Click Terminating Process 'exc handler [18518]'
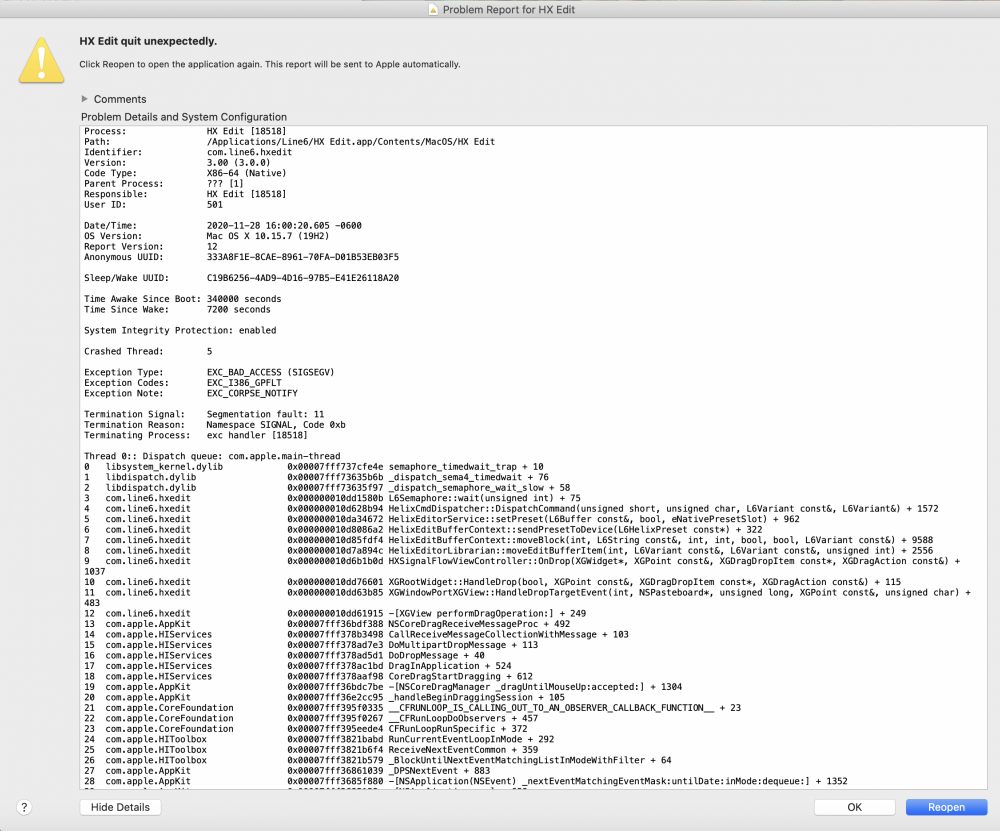Screen dimensions: 1000x831 pos(257,435)
